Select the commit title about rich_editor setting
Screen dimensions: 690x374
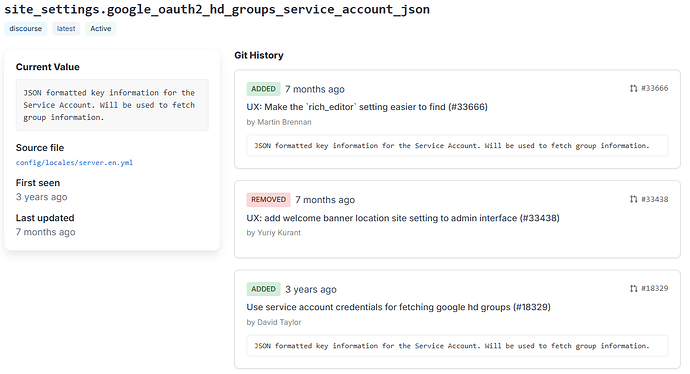(x=367, y=107)
